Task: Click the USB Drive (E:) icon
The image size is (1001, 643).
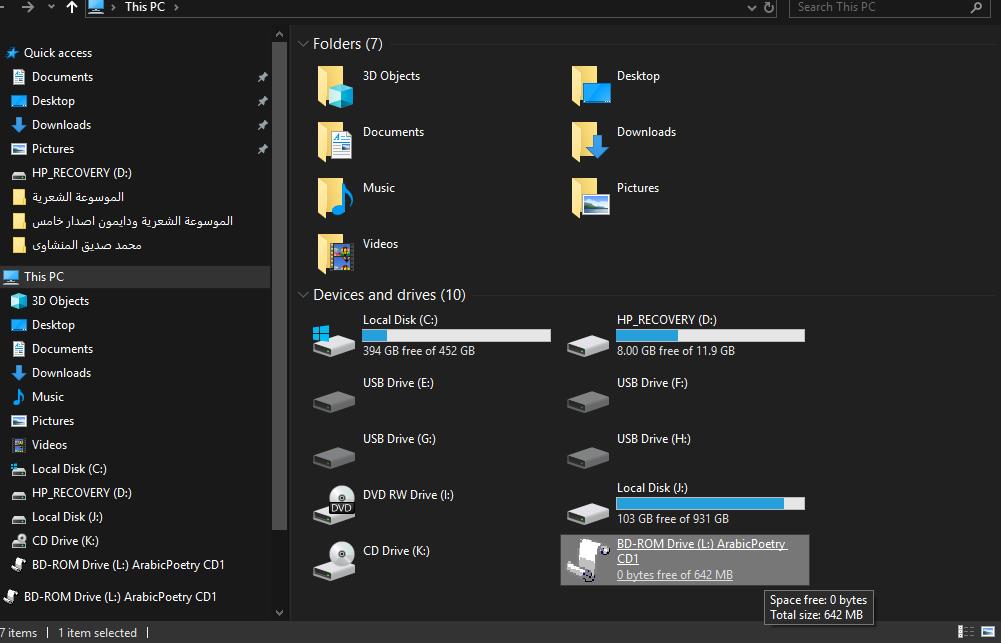Action: click(x=334, y=400)
